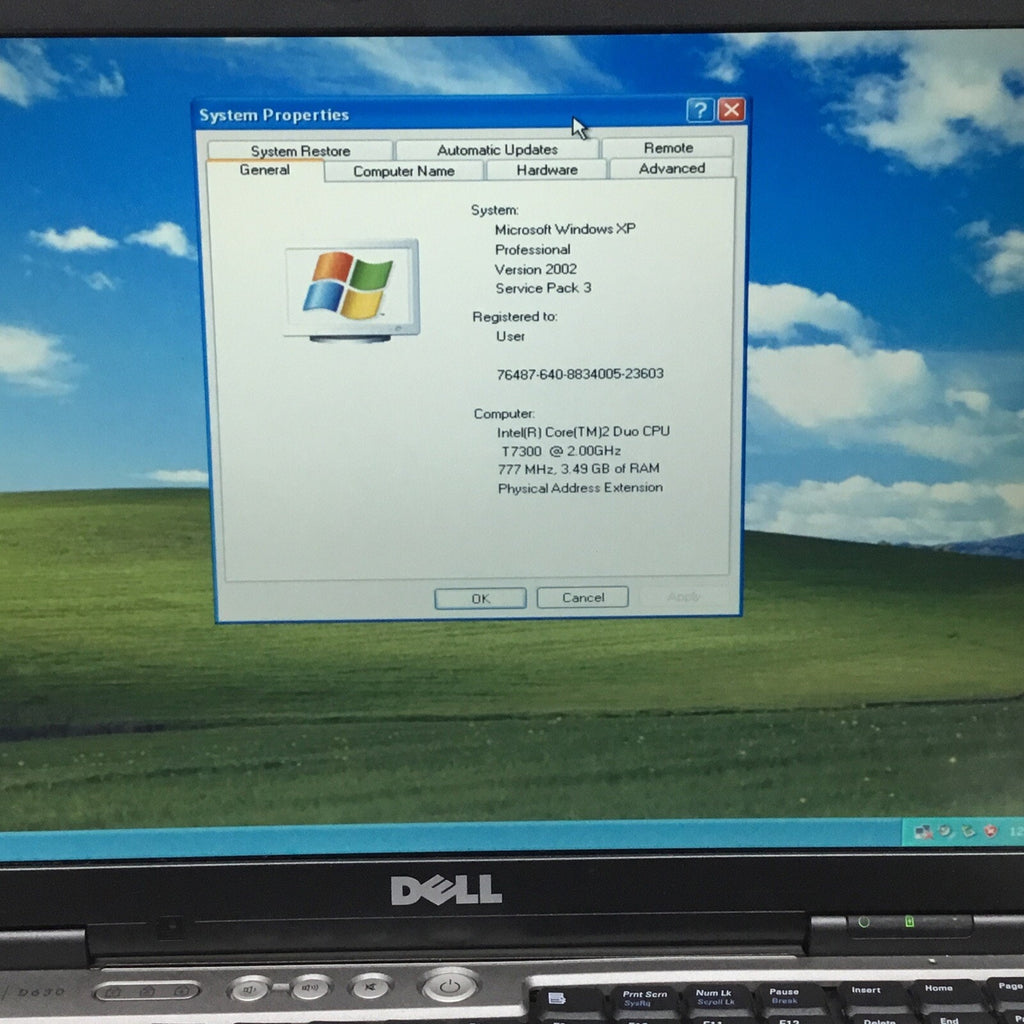Select the Remote tab

668,147
